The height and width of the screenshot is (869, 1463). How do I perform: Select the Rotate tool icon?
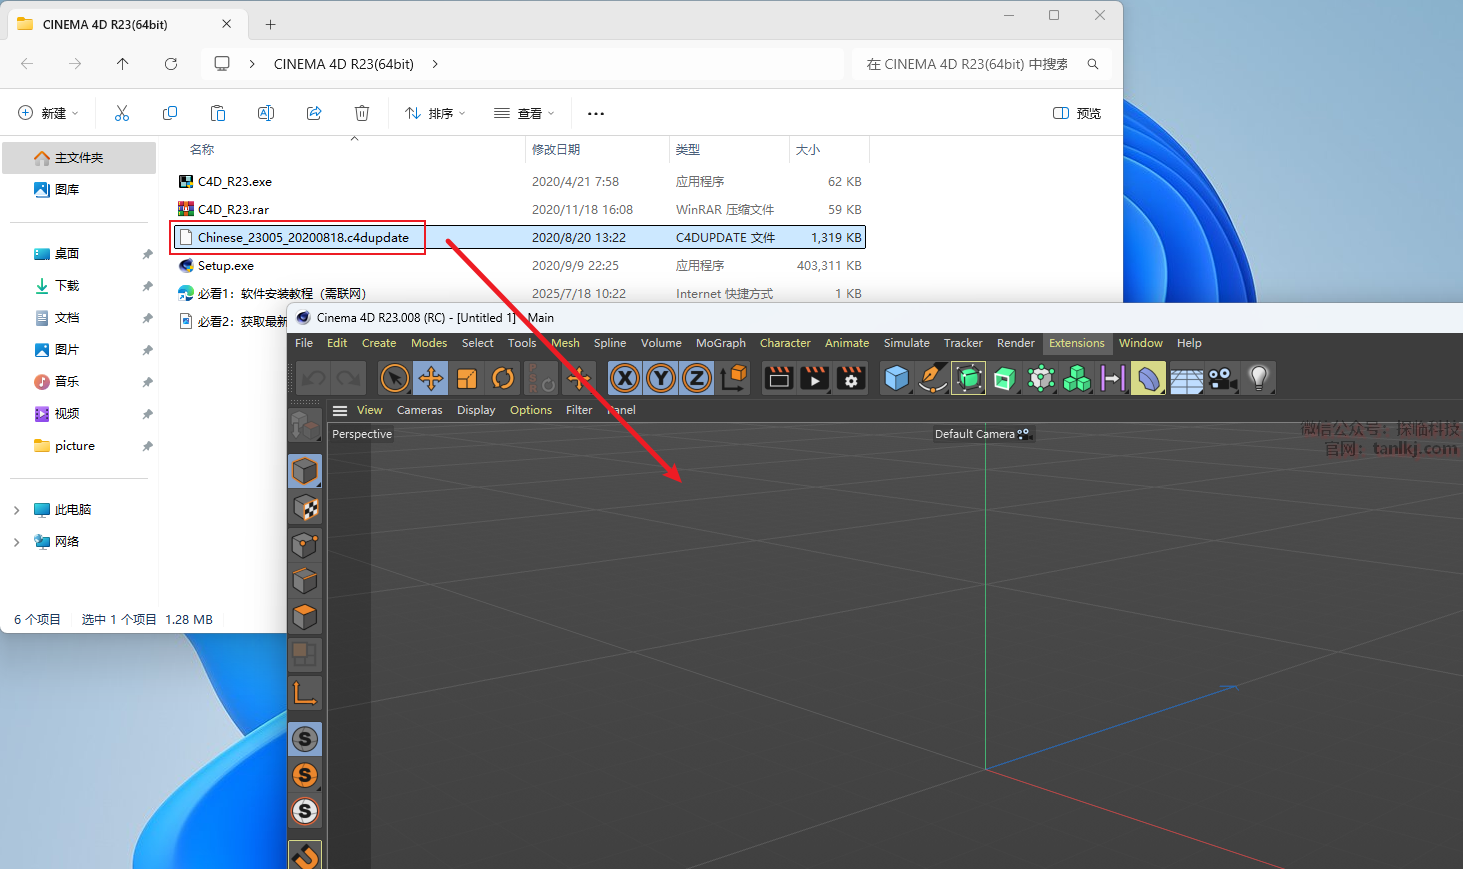point(503,378)
